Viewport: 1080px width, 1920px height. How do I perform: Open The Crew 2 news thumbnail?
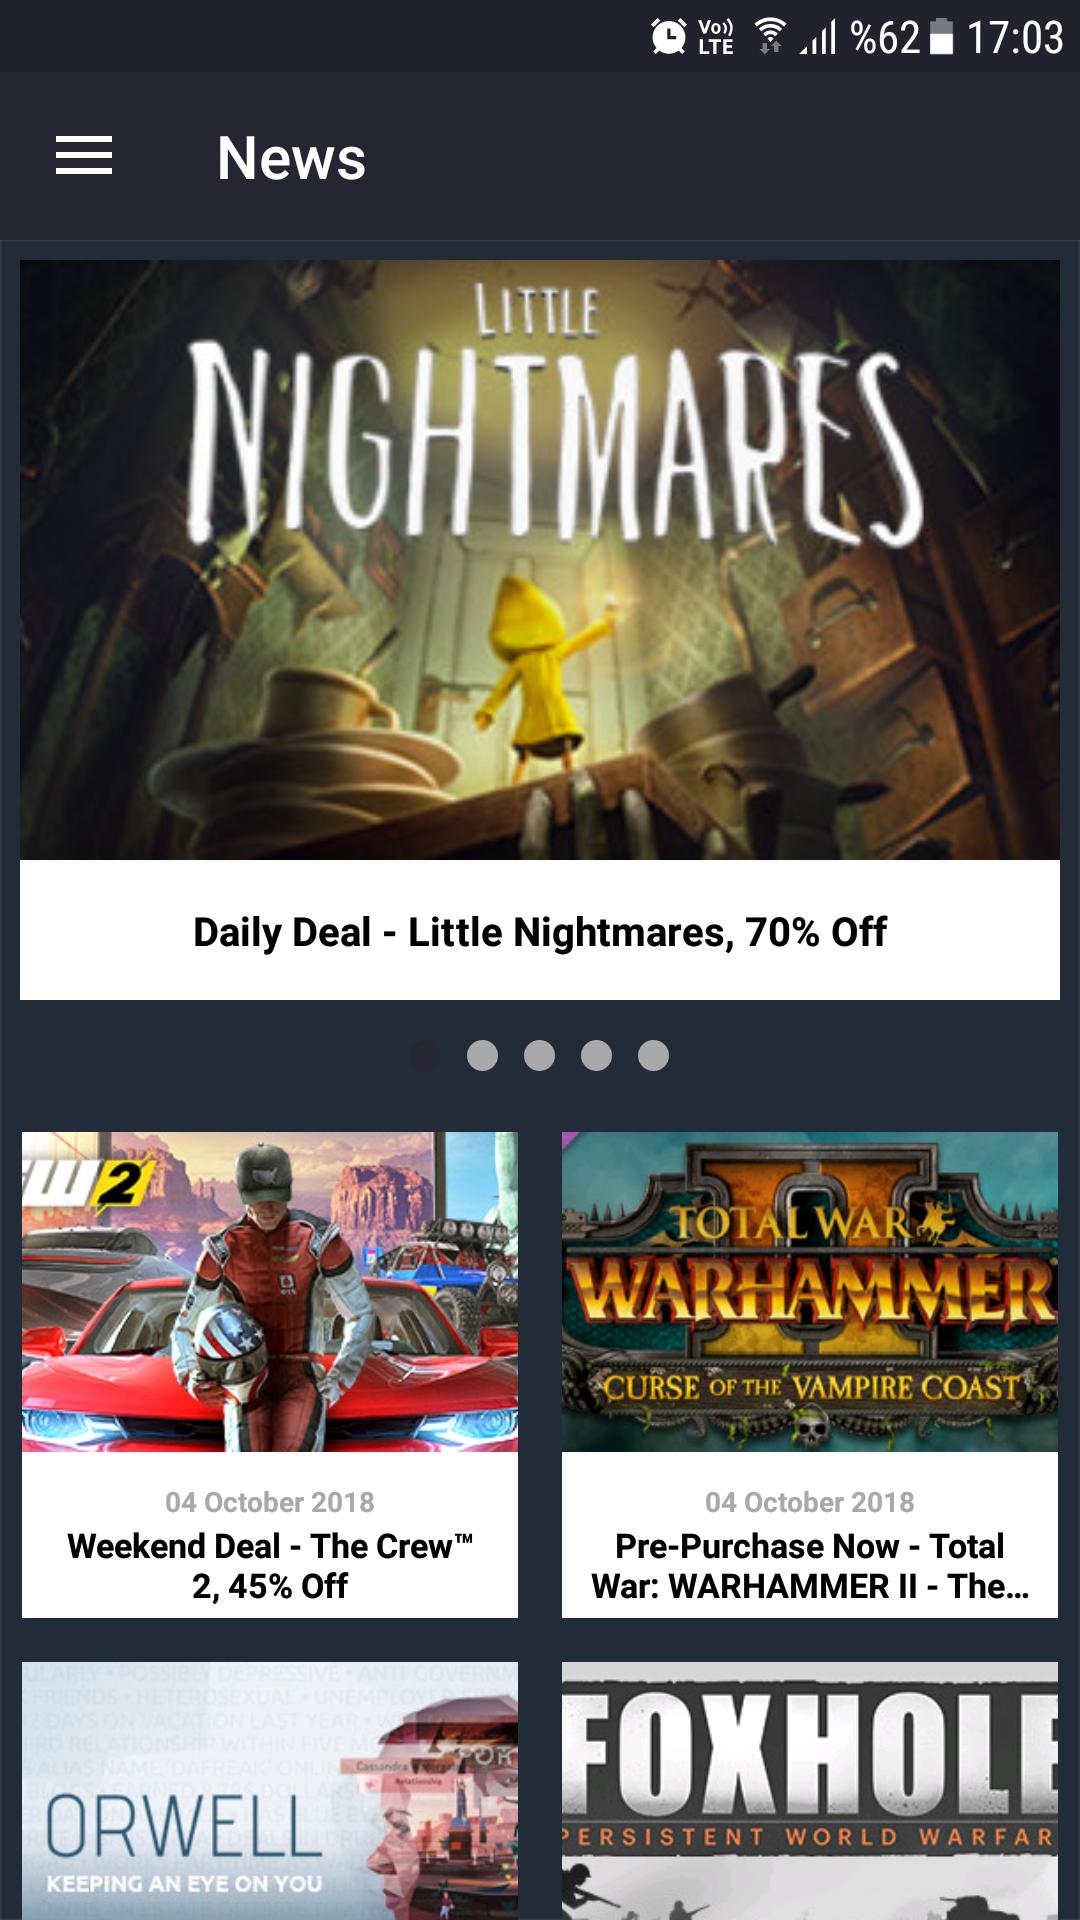pos(270,1292)
